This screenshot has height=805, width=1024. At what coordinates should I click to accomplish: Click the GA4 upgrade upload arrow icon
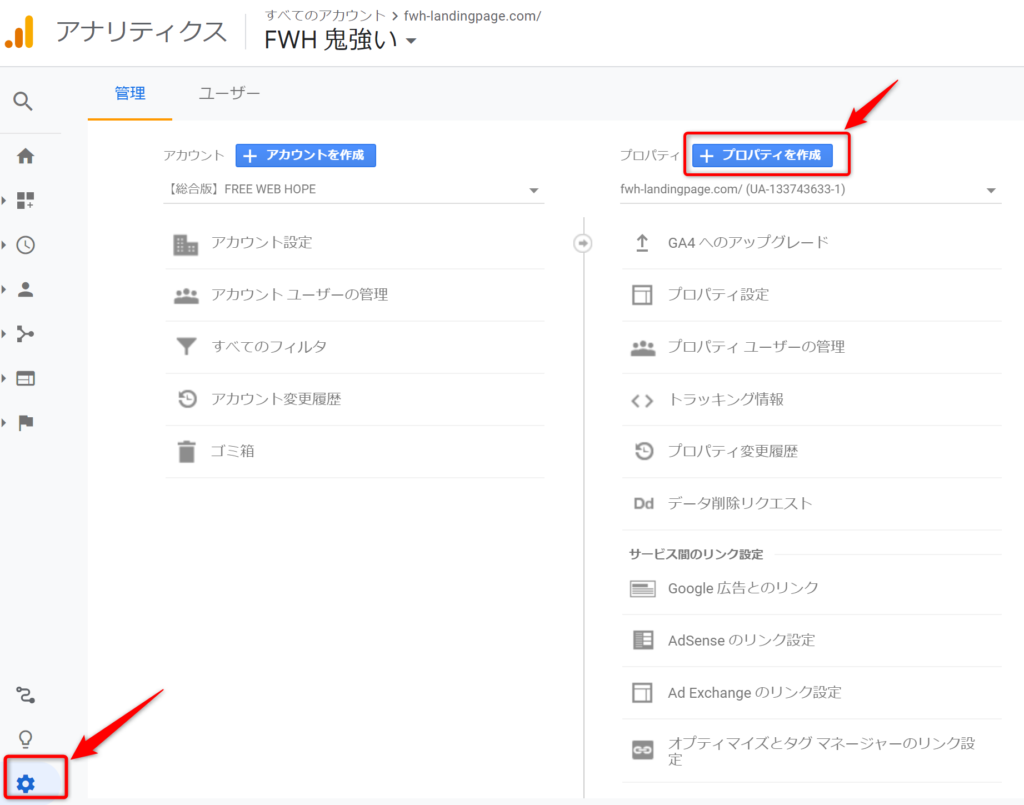[x=642, y=243]
